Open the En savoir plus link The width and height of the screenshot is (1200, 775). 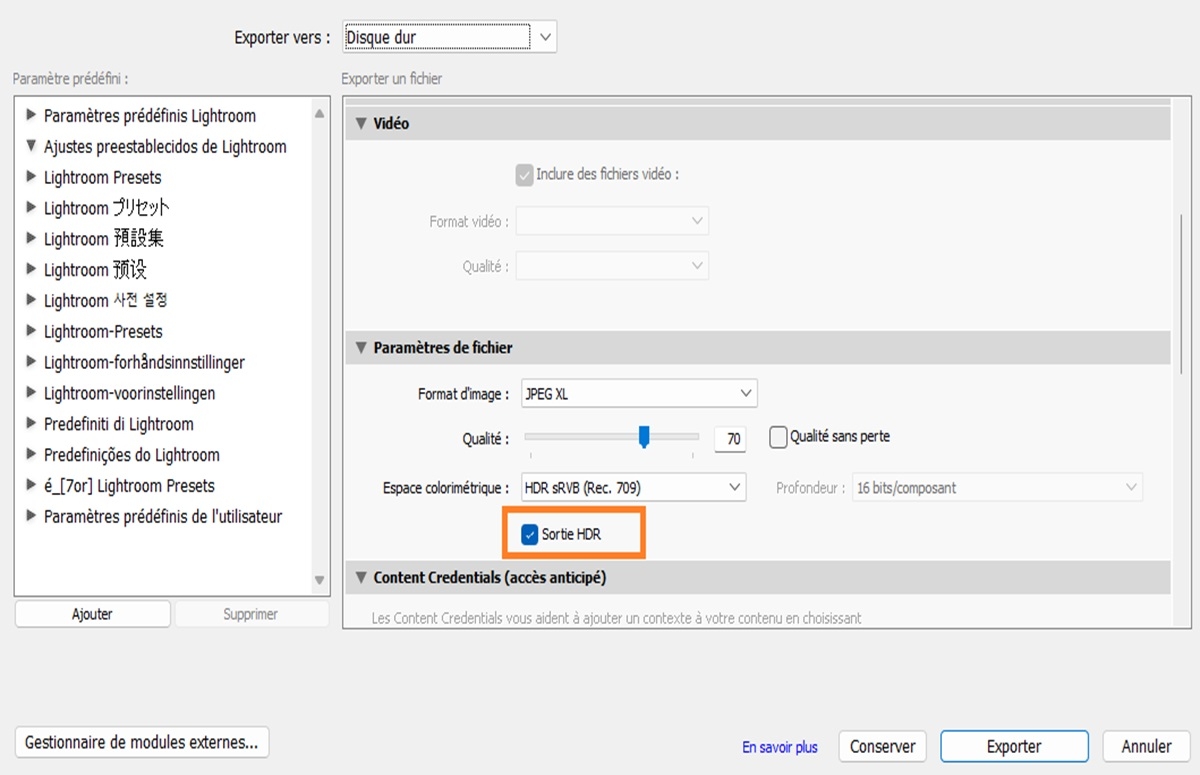point(779,747)
